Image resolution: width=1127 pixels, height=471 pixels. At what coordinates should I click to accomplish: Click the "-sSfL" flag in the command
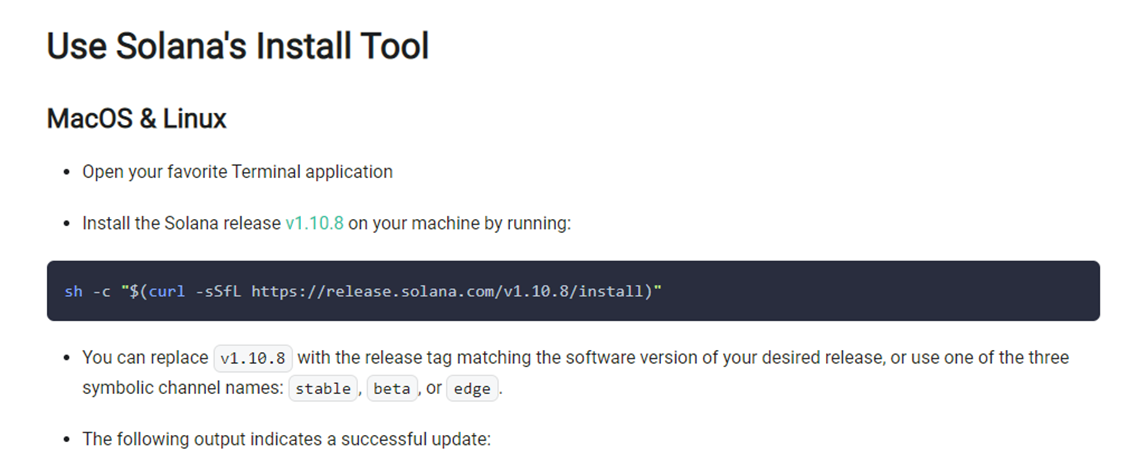point(218,291)
